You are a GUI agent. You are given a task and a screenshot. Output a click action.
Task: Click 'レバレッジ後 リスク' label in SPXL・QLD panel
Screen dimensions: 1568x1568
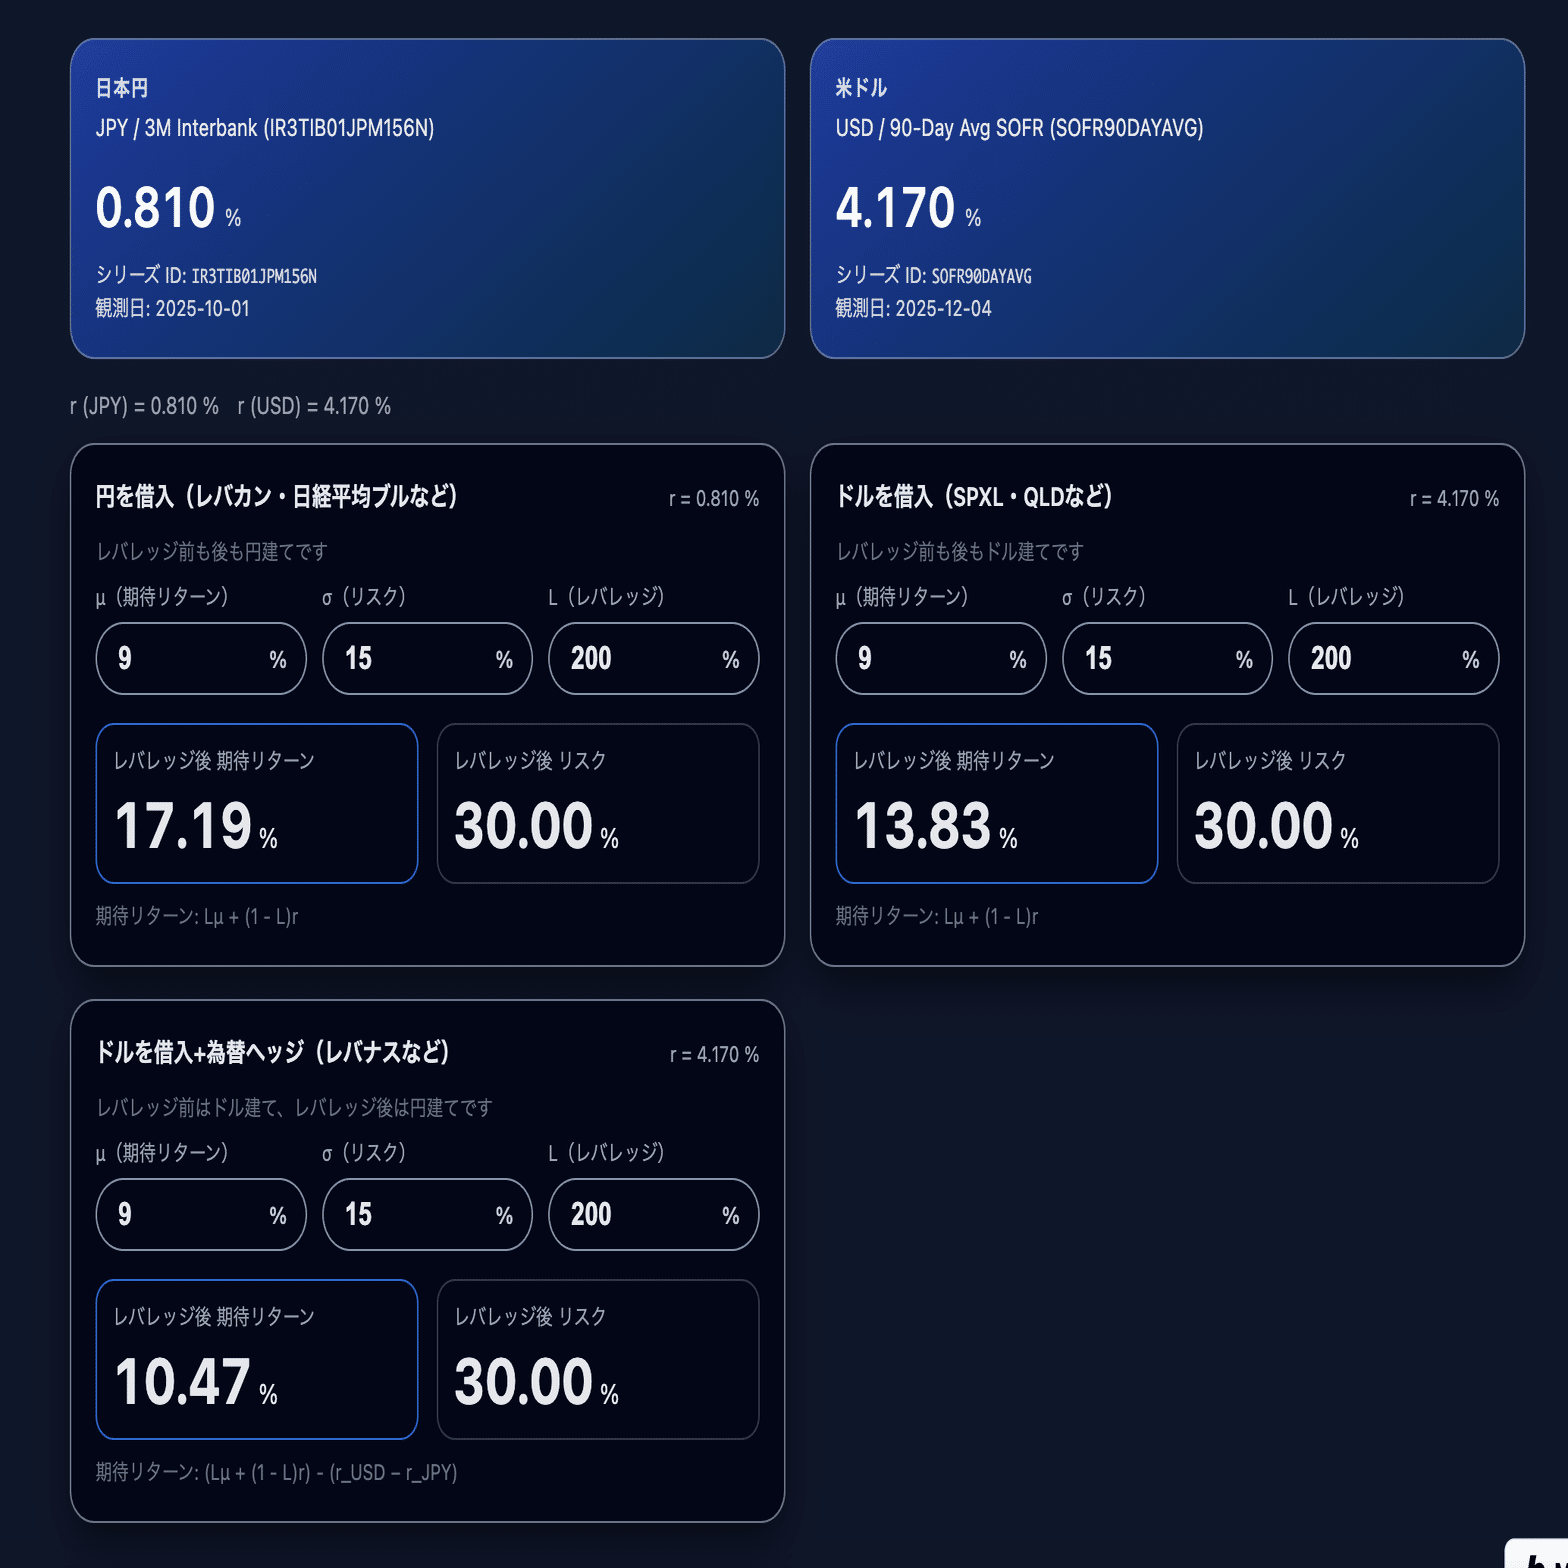click(1271, 761)
